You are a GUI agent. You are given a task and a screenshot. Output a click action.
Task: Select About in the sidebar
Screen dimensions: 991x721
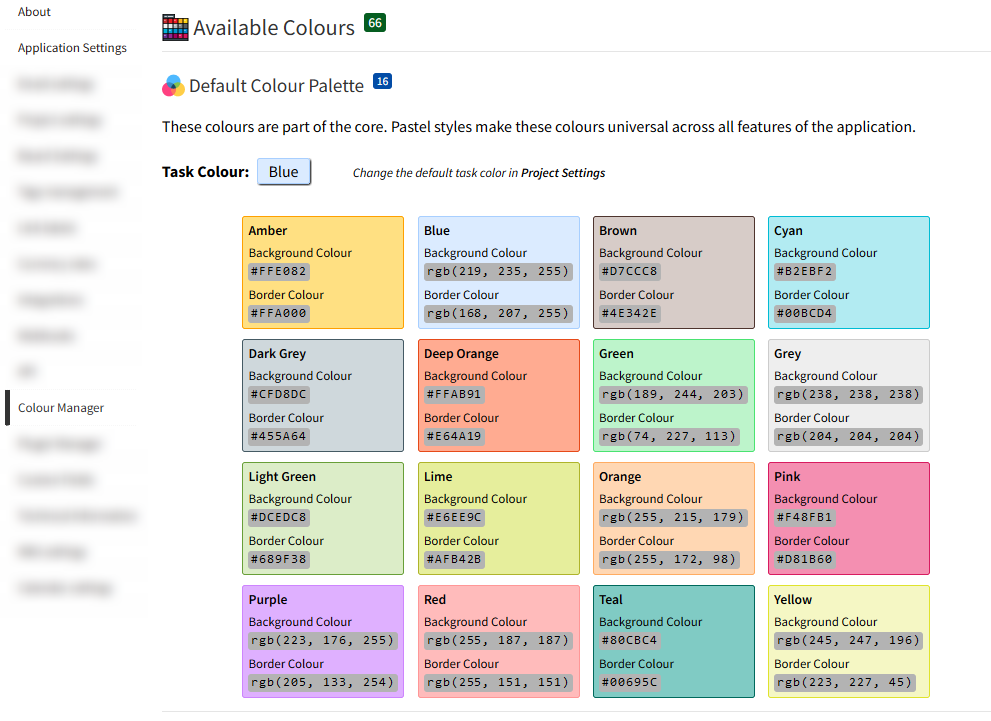coord(33,11)
